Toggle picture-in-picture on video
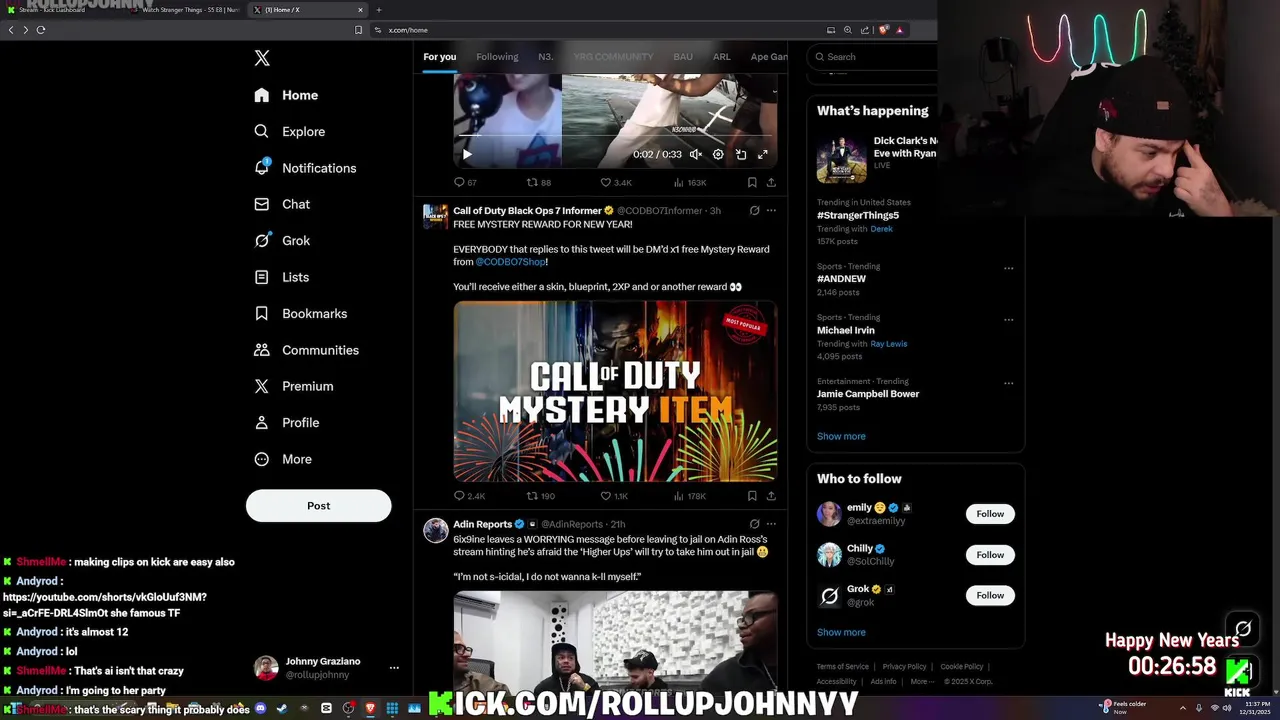Screen dimensions: 1280x720 [x=741, y=154]
